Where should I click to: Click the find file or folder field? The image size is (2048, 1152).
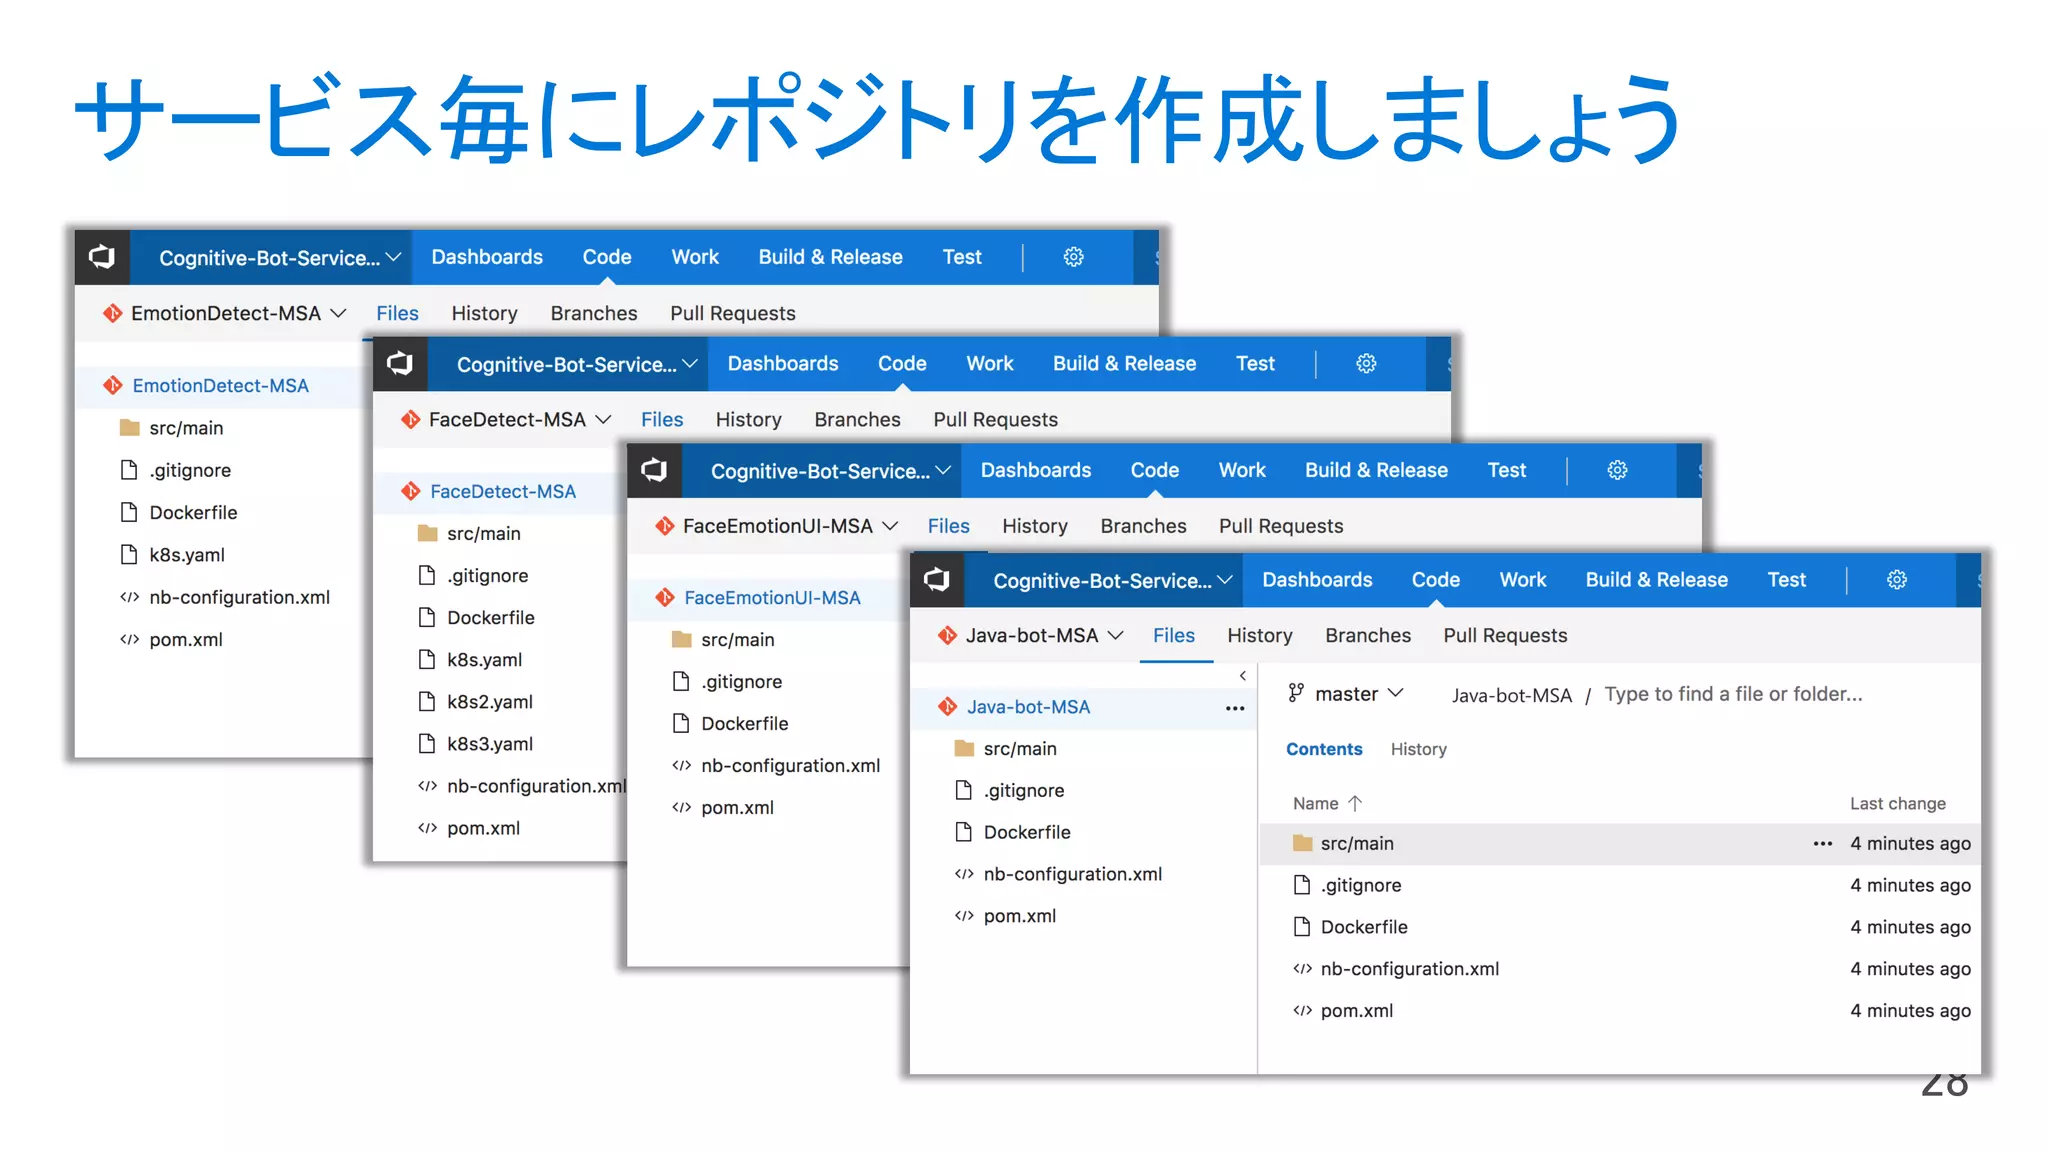click(x=1733, y=694)
